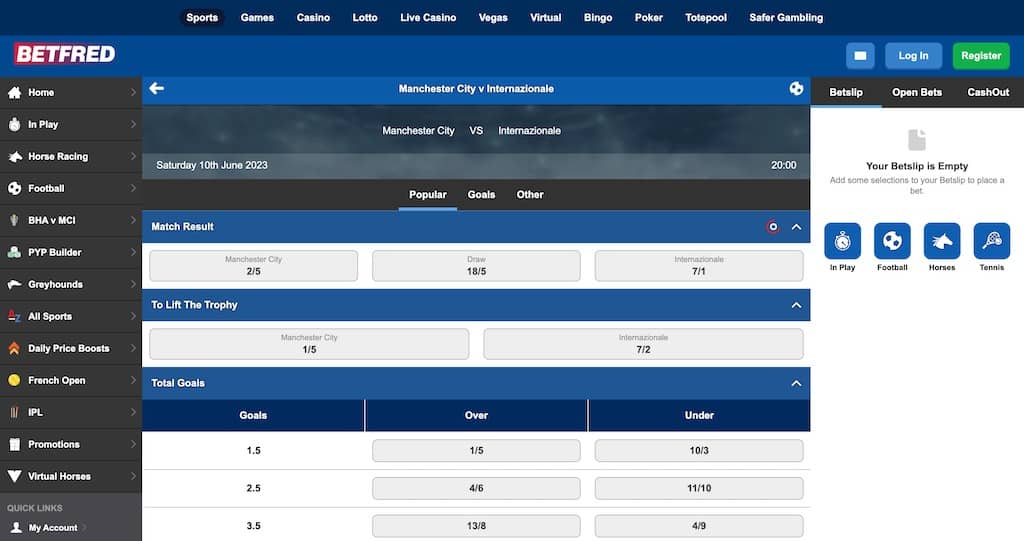
Task: Open Casino in the top navigation
Action: click(313, 18)
